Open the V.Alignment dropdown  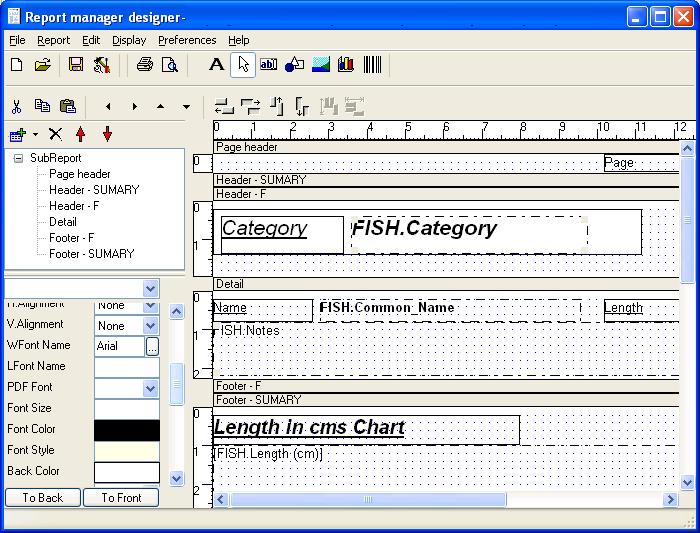click(150, 326)
